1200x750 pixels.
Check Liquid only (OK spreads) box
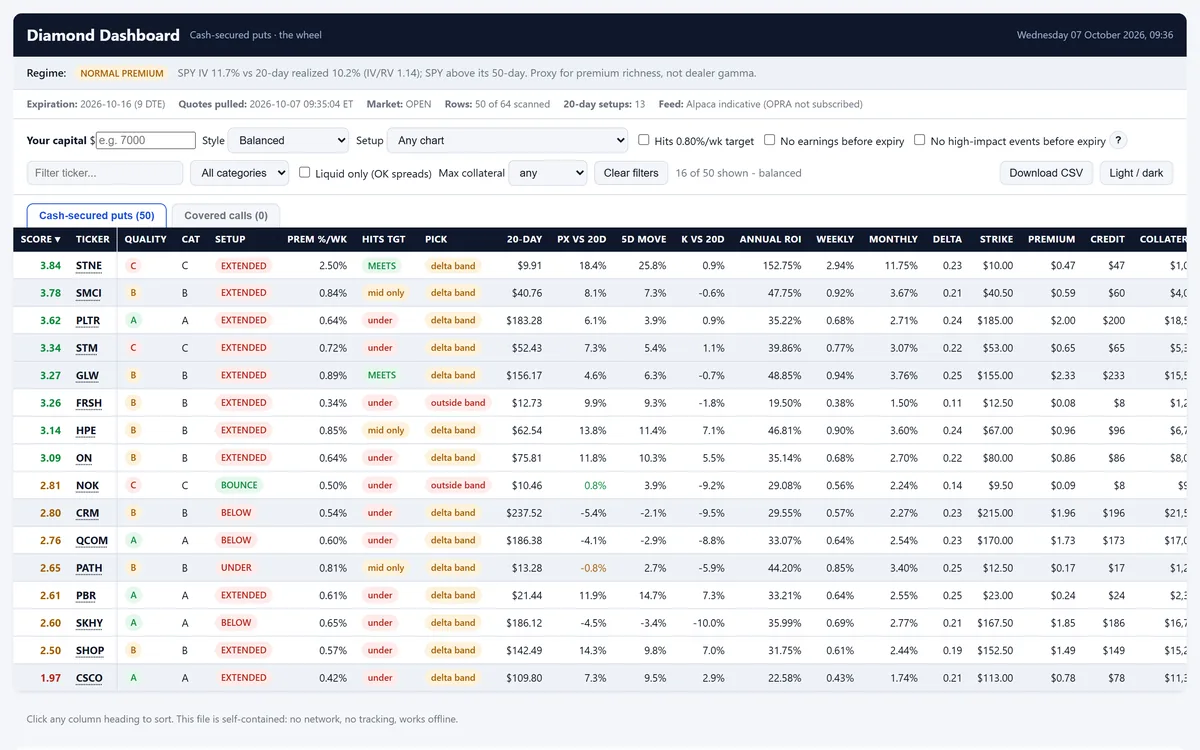(305, 172)
